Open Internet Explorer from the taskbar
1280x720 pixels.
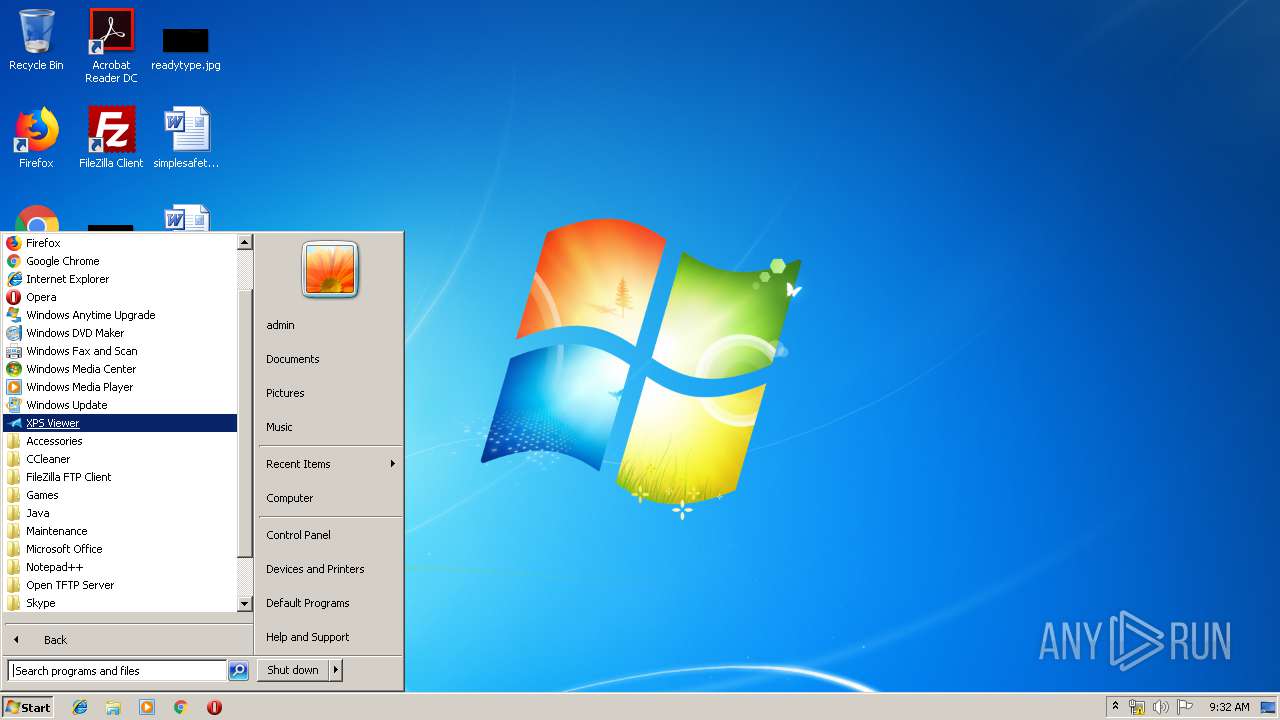(80, 707)
